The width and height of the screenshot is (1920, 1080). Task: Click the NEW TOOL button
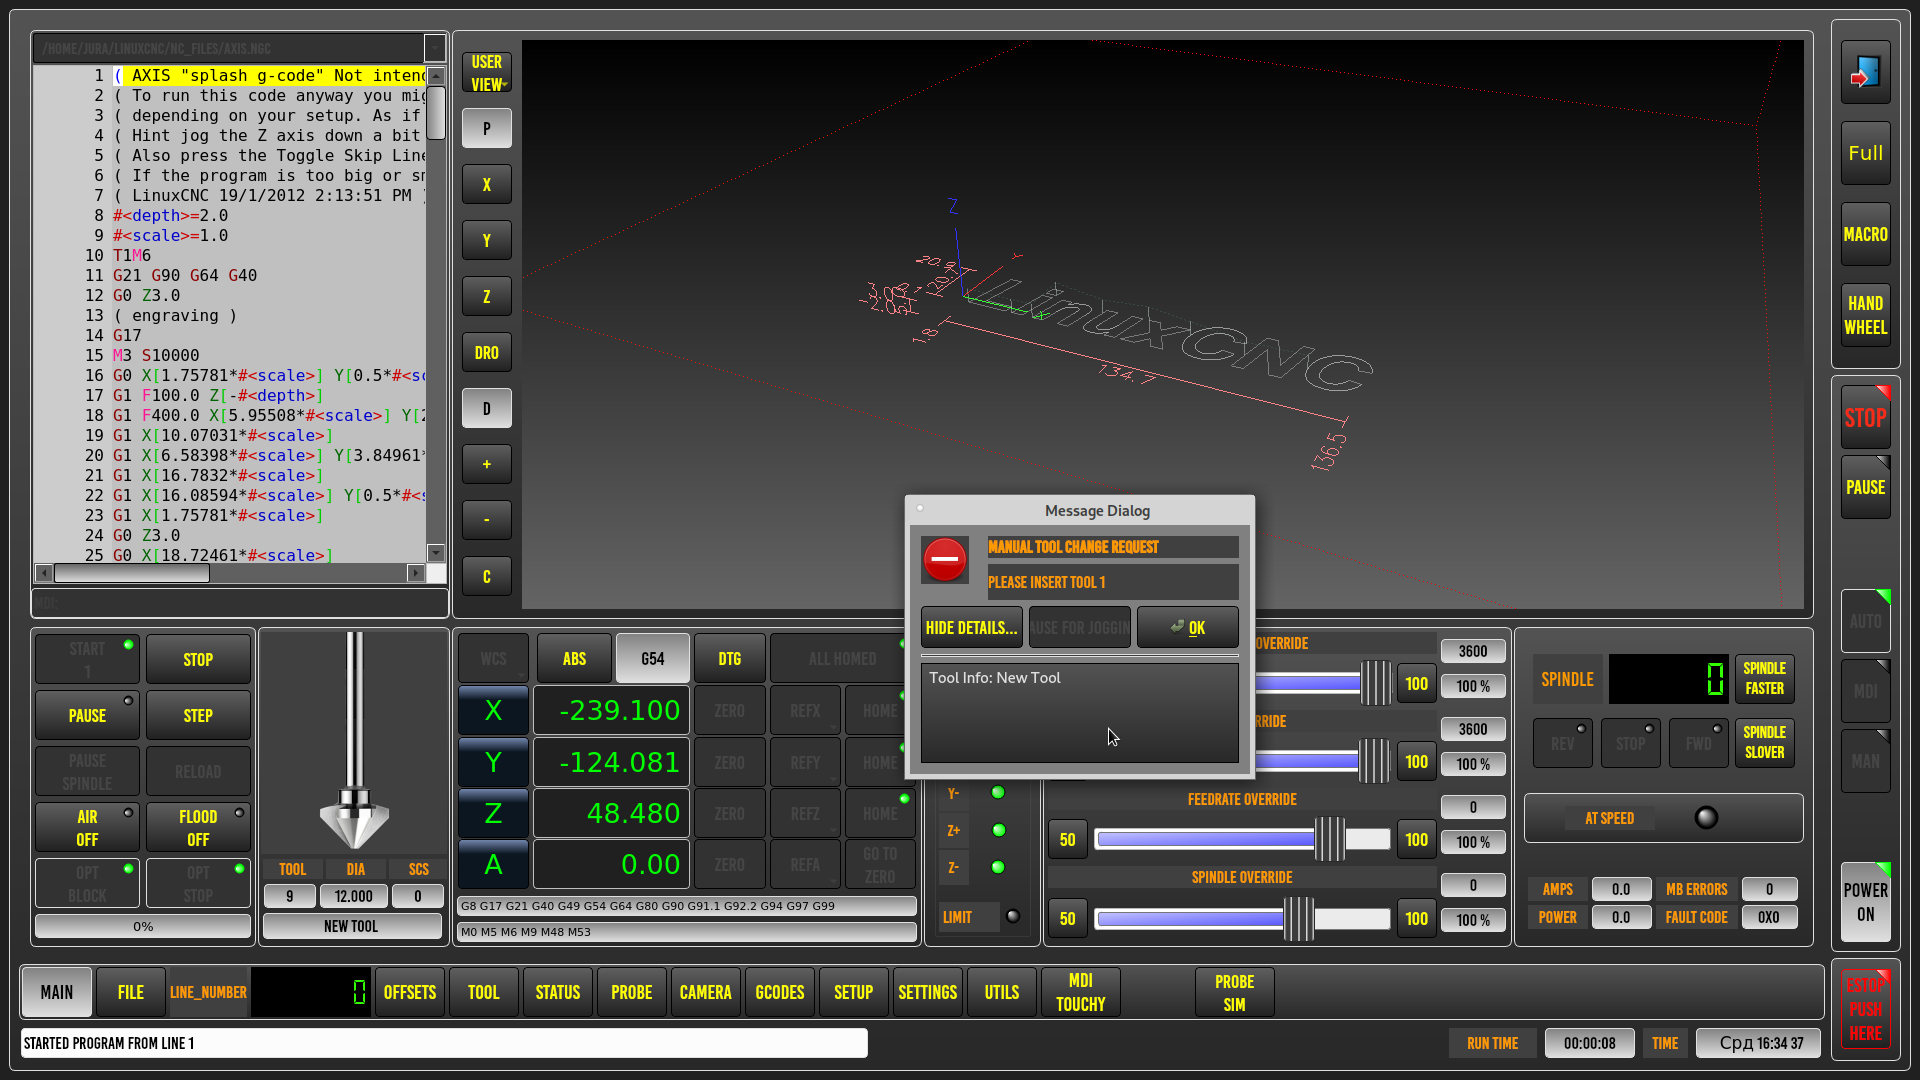coord(351,927)
